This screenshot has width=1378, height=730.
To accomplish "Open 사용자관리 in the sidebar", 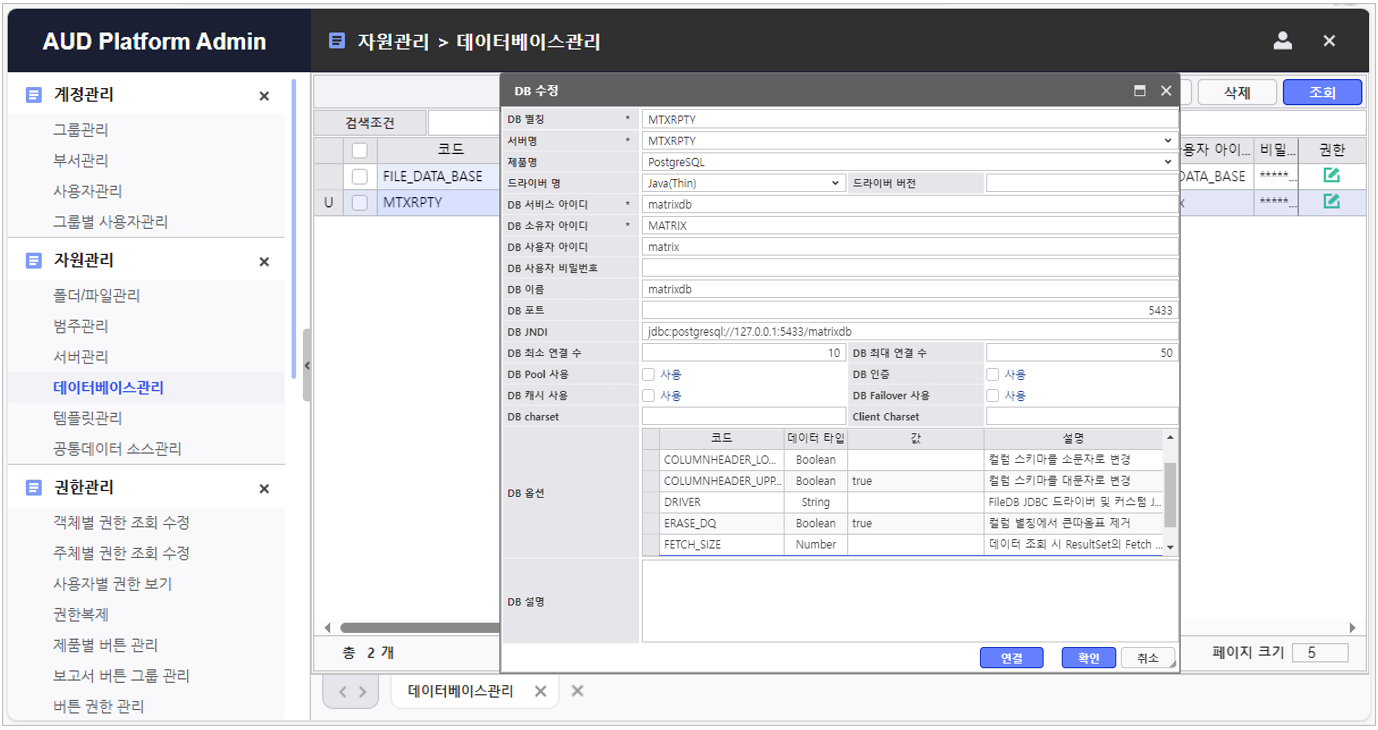I will point(88,191).
